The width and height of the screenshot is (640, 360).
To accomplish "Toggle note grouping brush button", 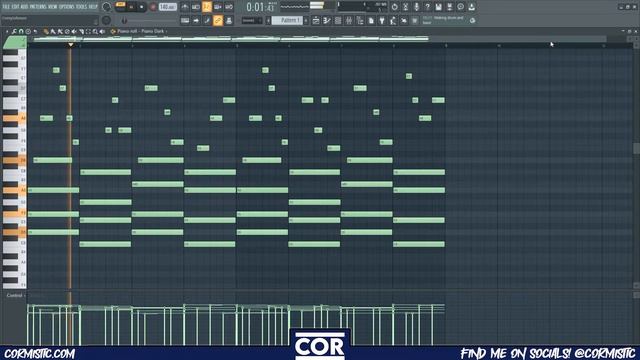I will [207, 20].
